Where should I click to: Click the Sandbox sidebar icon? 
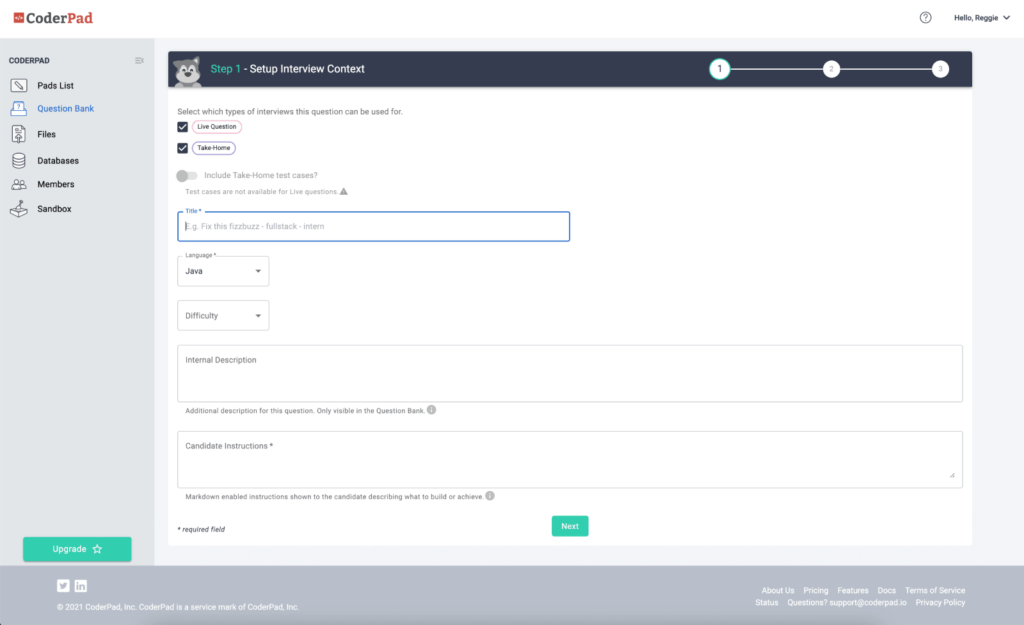click(x=19, y=209)
